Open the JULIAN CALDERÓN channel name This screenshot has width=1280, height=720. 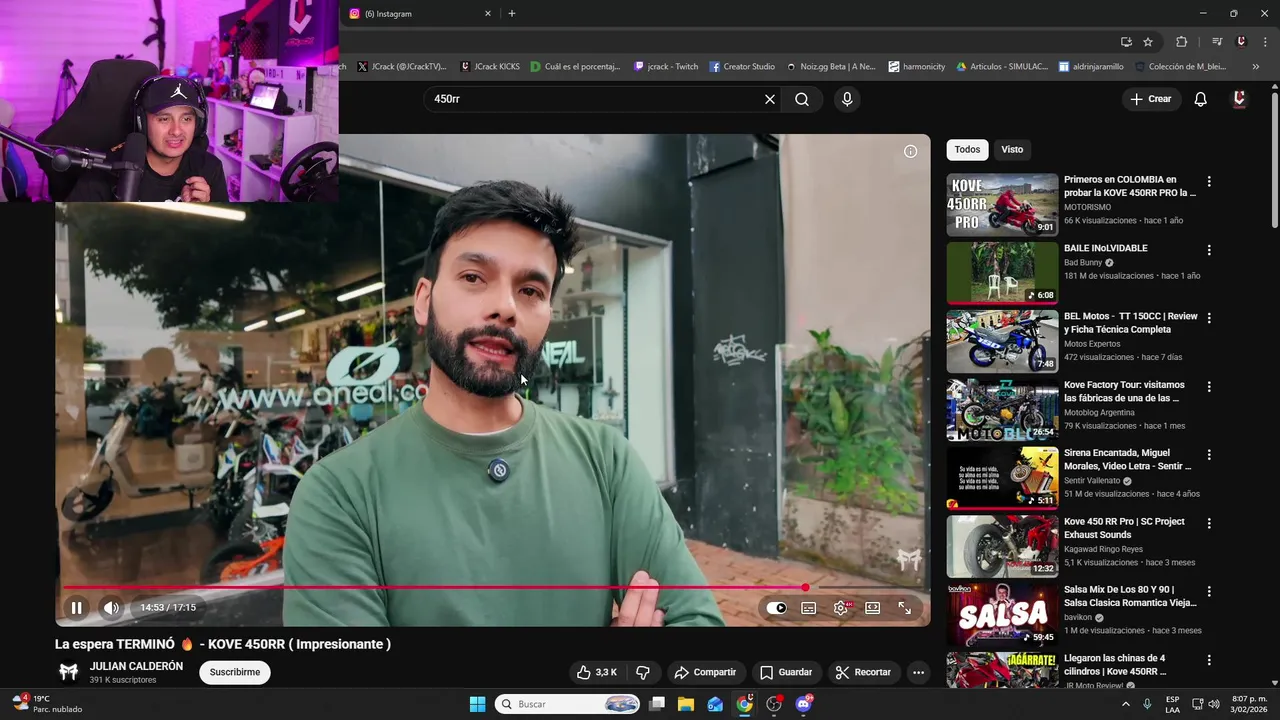(x=136, y=666)
